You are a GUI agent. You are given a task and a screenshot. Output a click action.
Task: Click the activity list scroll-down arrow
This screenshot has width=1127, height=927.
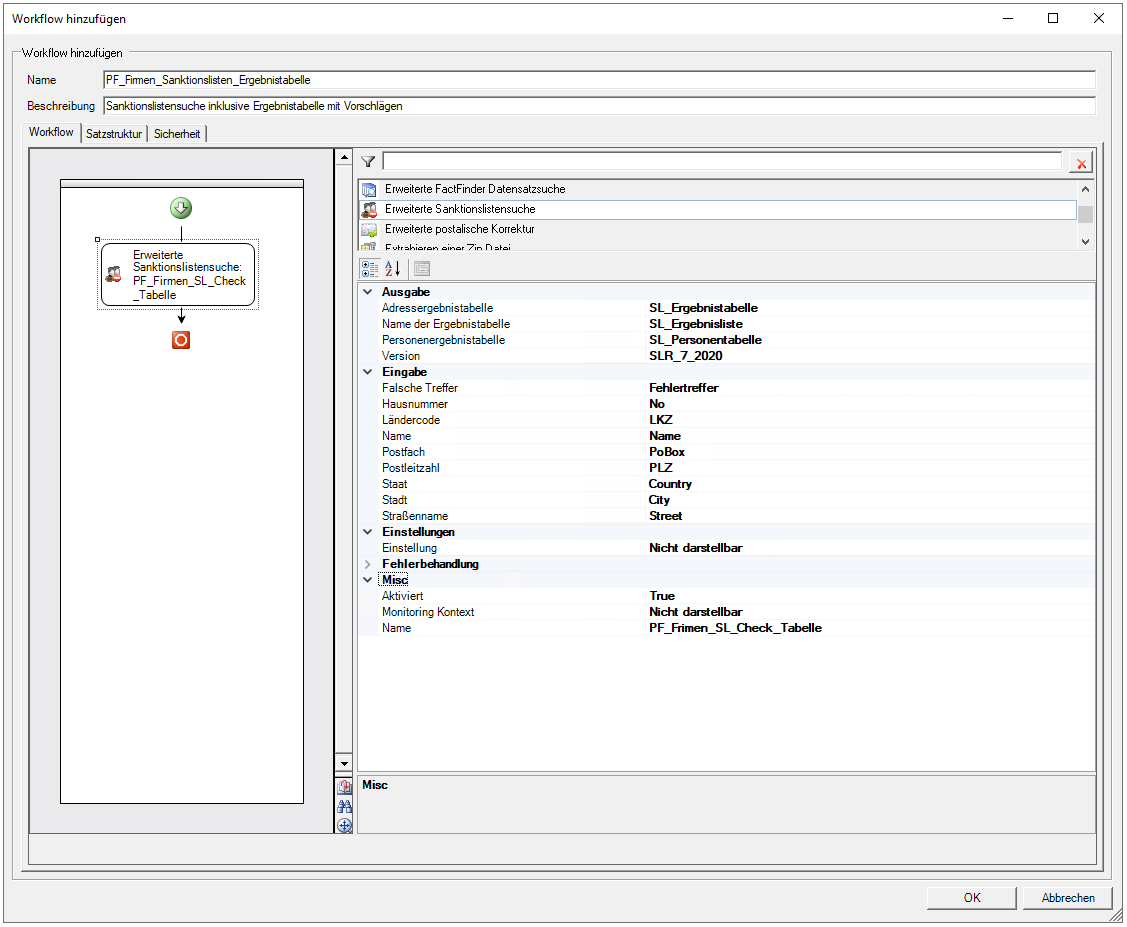click(x=1085, y=242)
